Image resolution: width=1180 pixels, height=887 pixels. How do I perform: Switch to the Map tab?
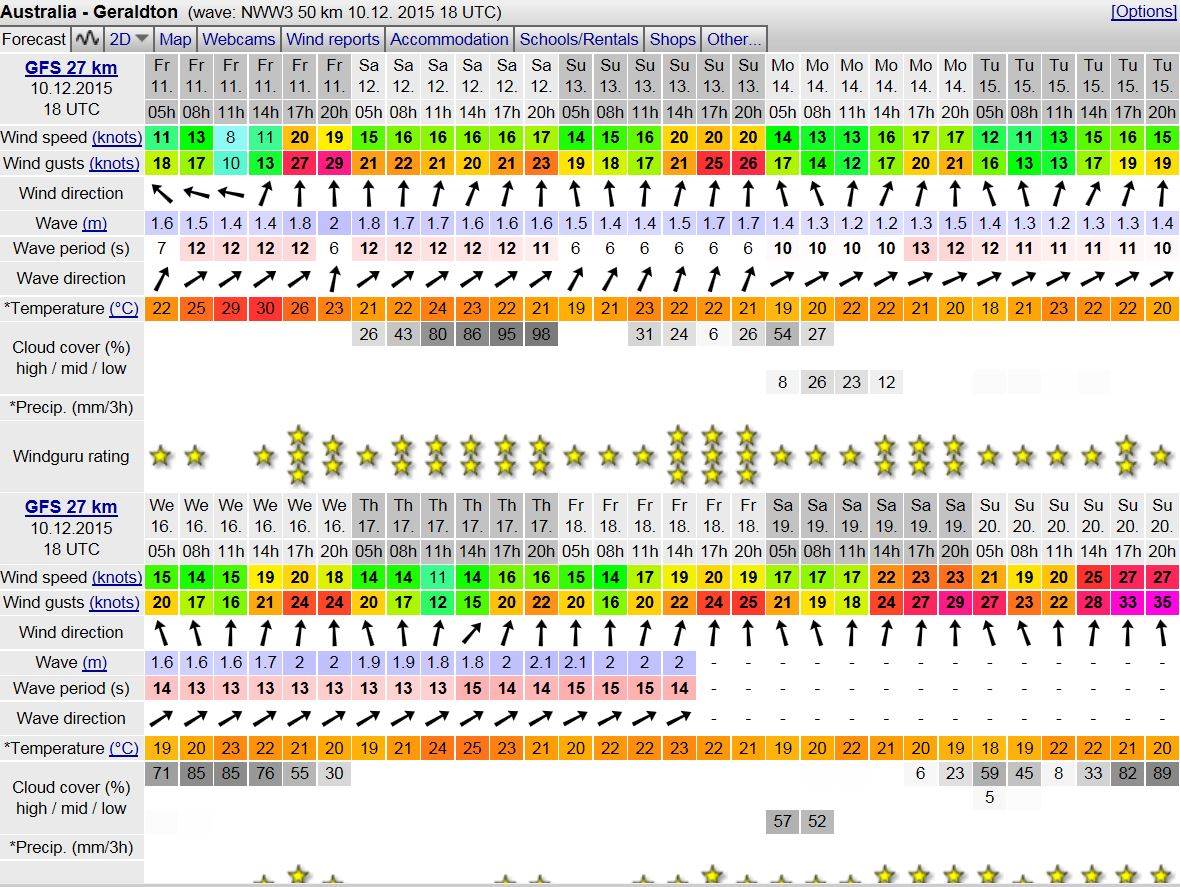175,39
